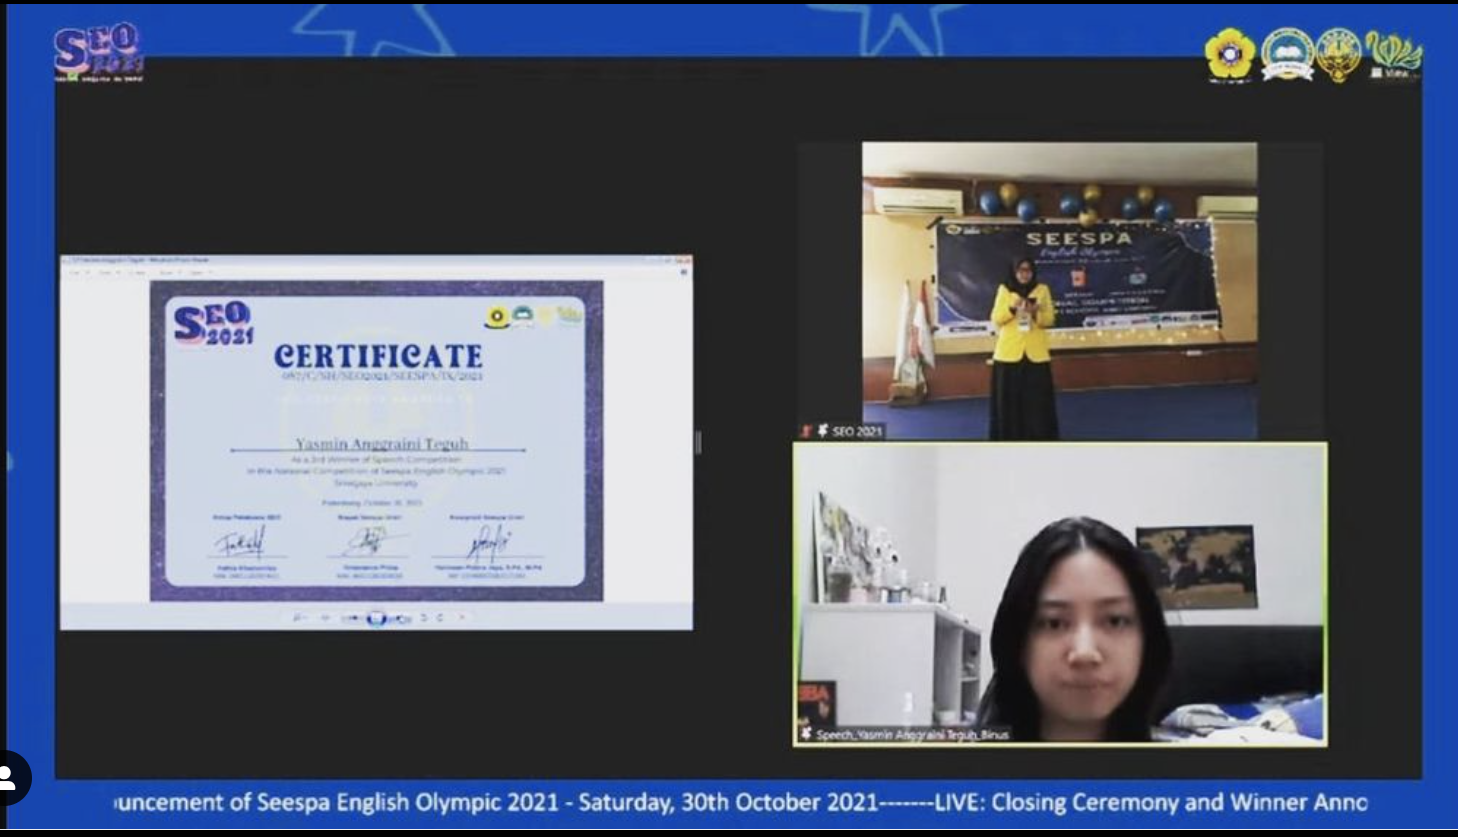
Task: Select the highlighted active speaker video tile
Action: pos(1060,594)
